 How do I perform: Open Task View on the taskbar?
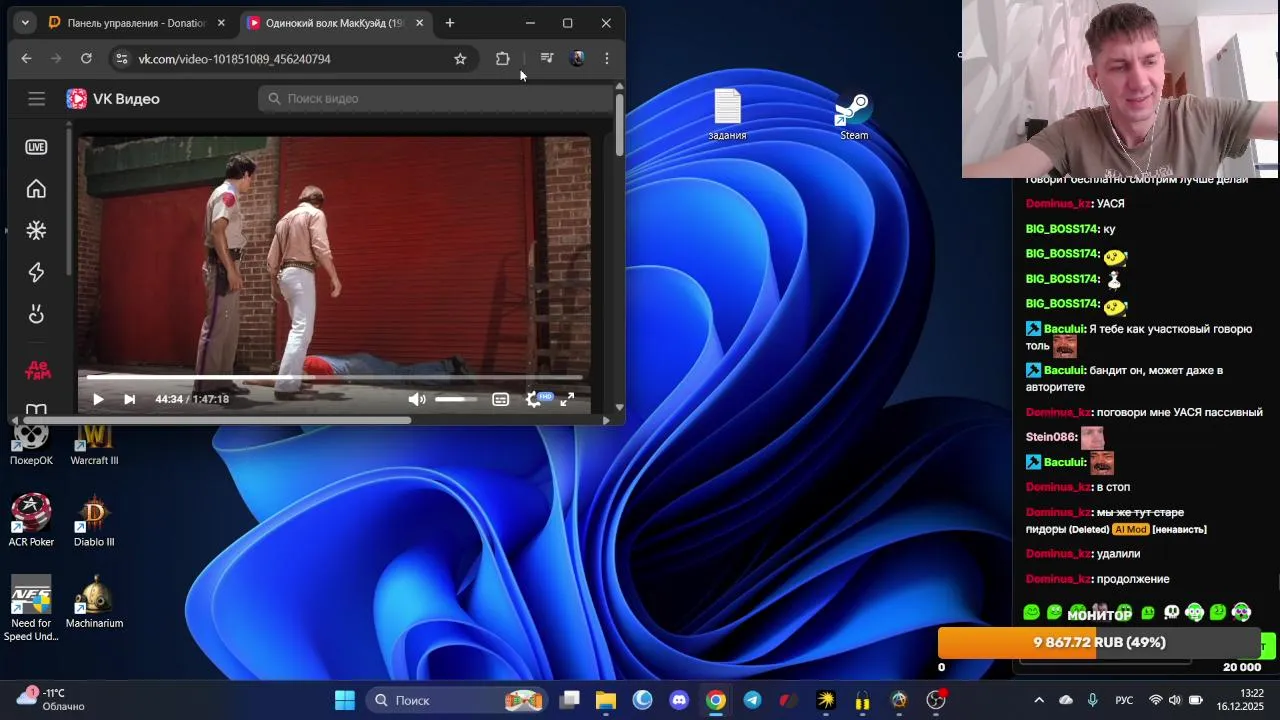tap(570, 700)
